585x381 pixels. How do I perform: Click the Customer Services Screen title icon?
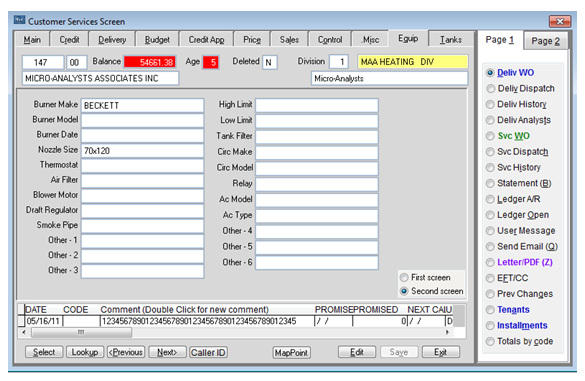pos(19,20)
